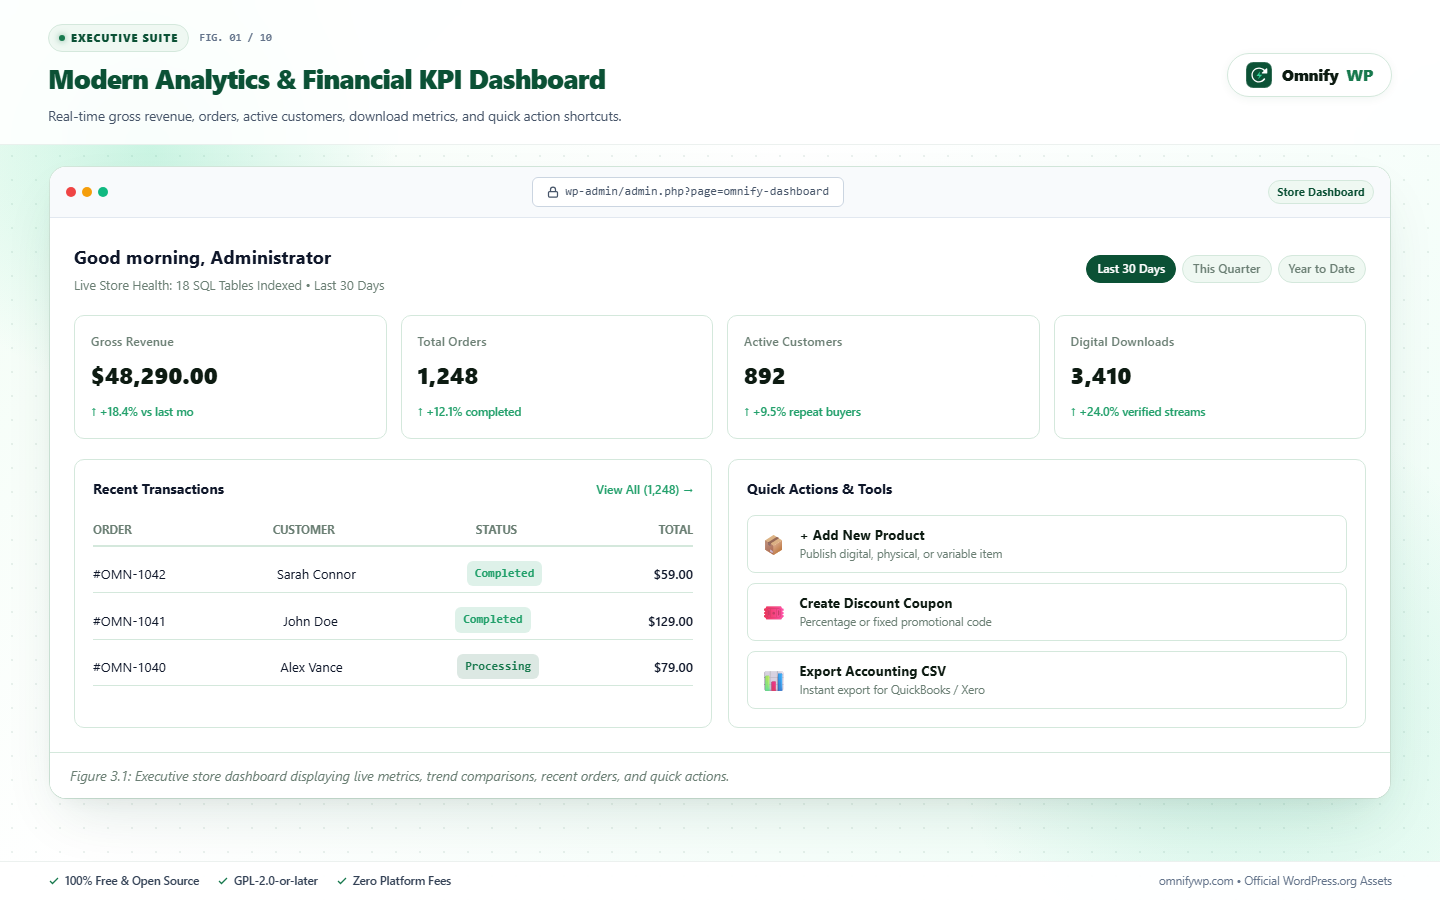Open the Active Customers card
1440x900 pixels.
pos(883,377)
